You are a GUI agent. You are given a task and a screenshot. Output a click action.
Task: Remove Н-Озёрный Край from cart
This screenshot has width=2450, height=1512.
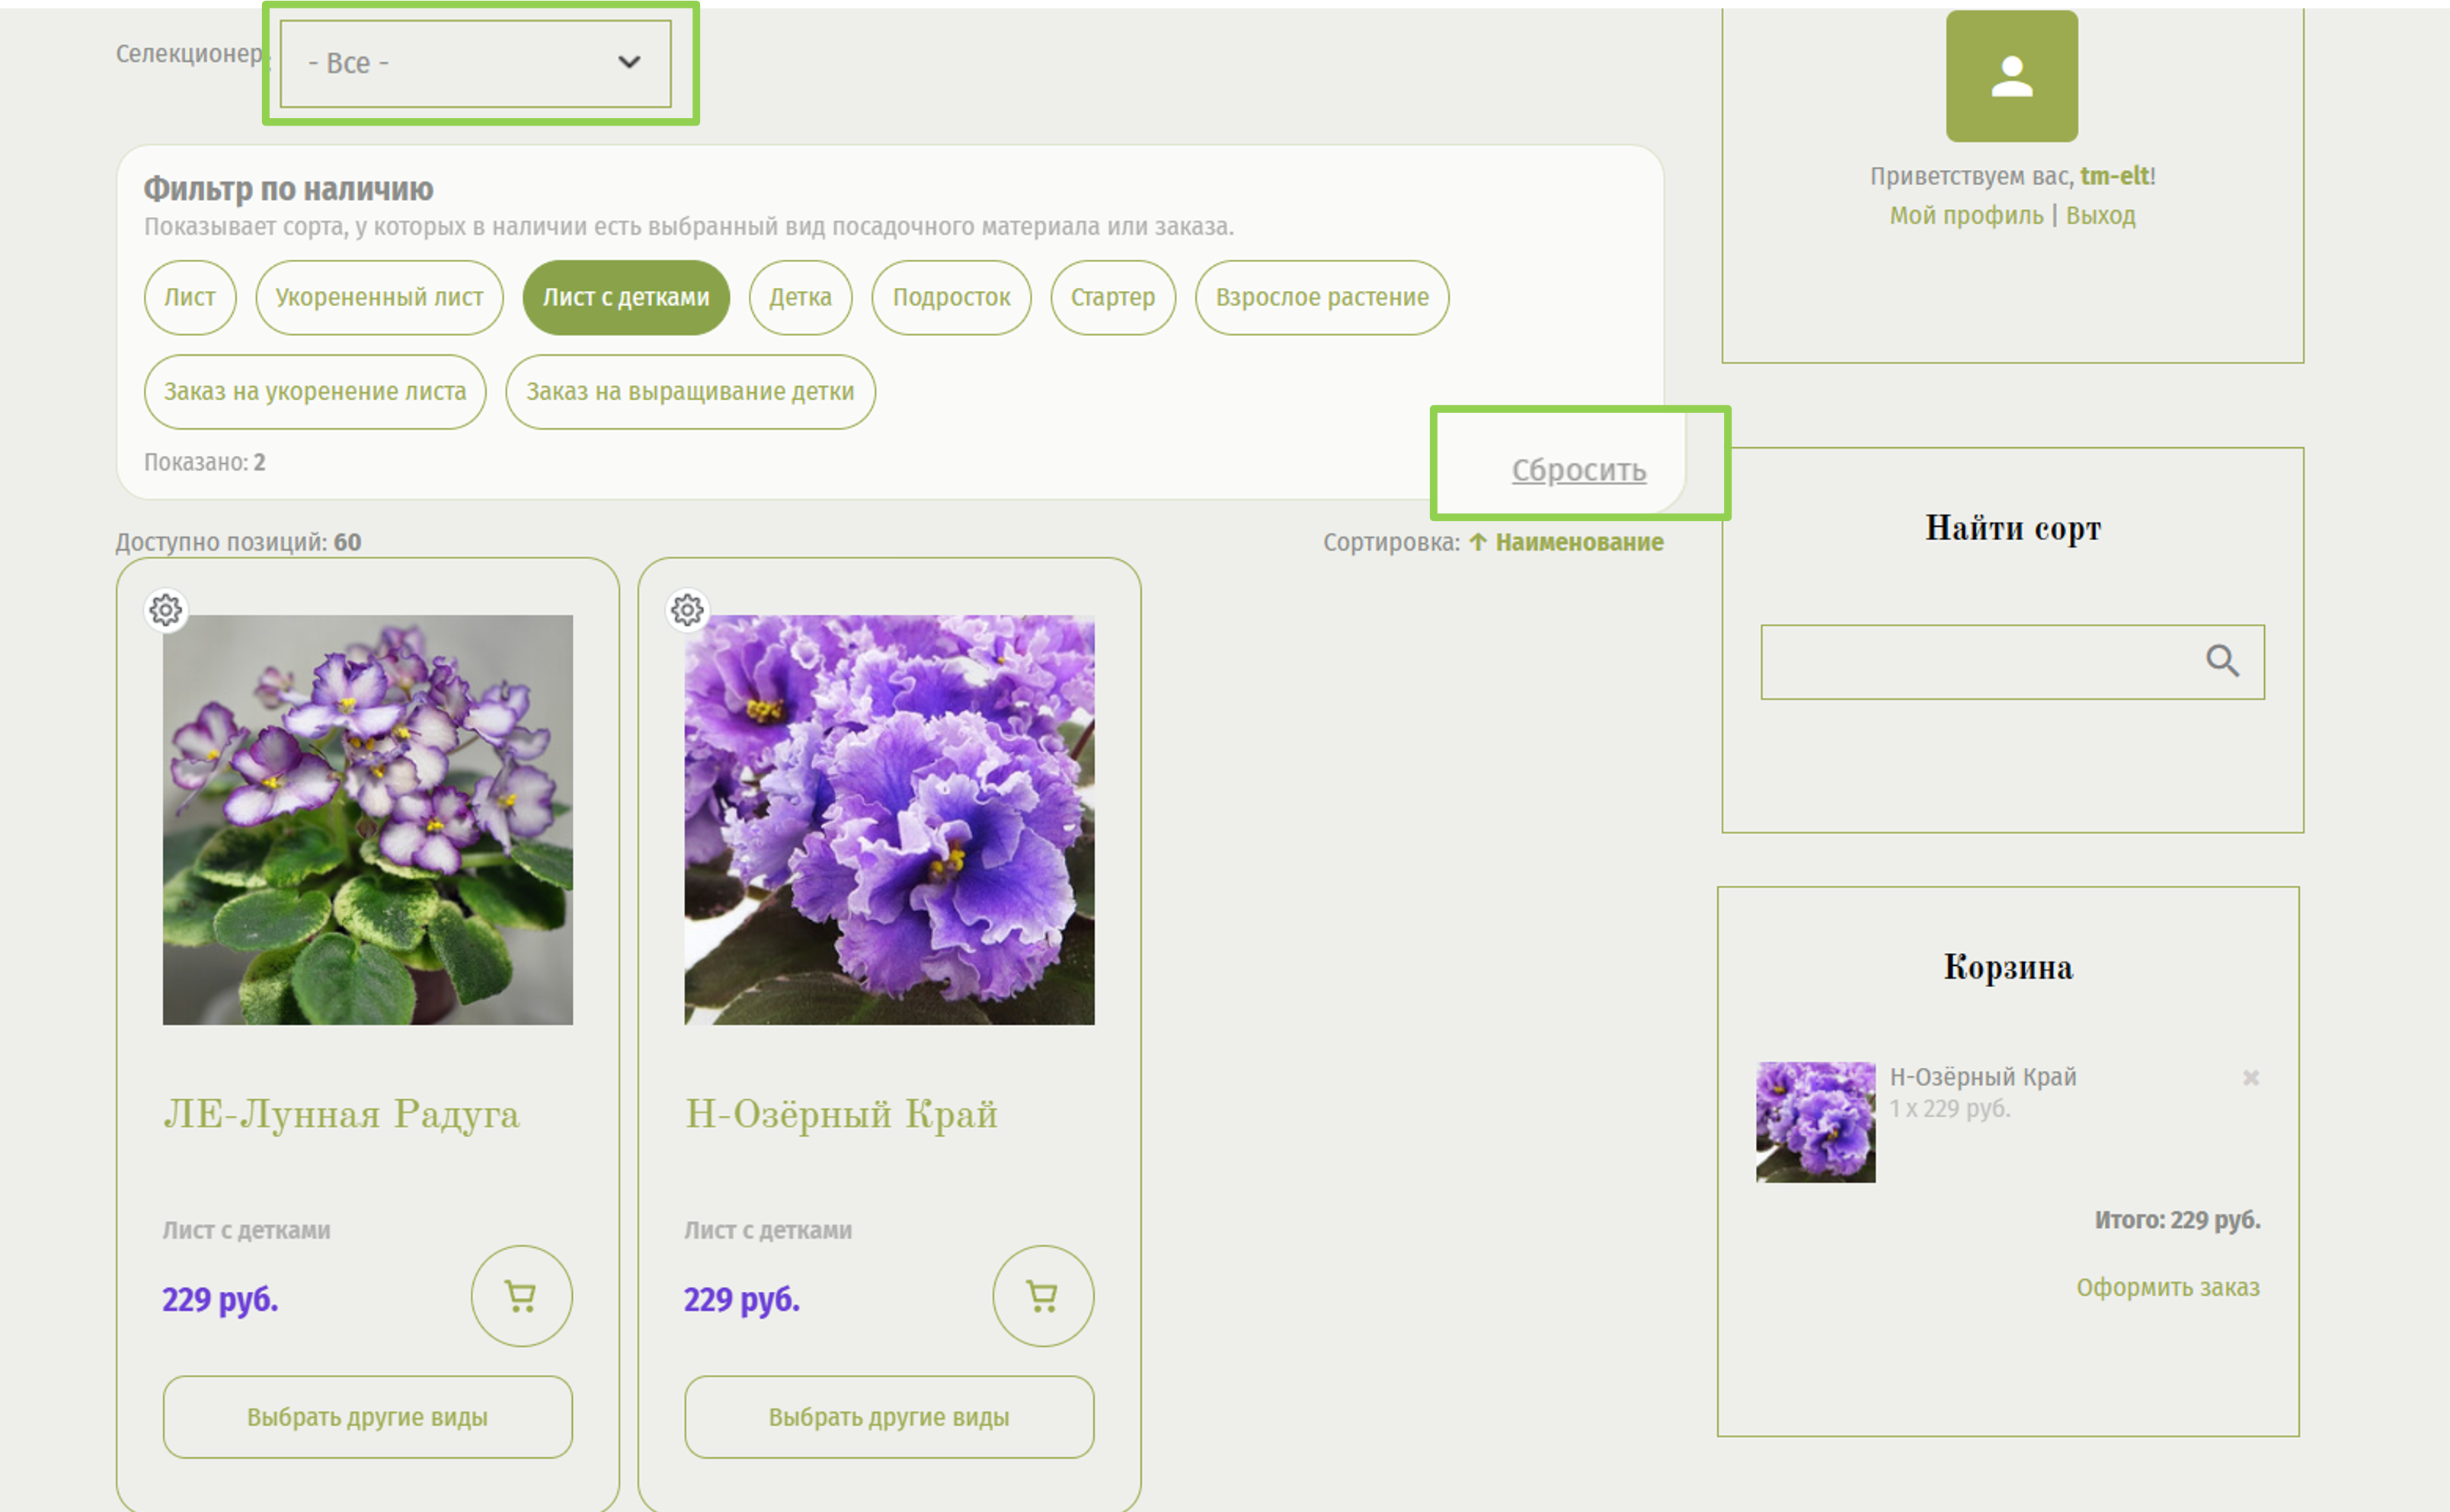(2250, 1077)
